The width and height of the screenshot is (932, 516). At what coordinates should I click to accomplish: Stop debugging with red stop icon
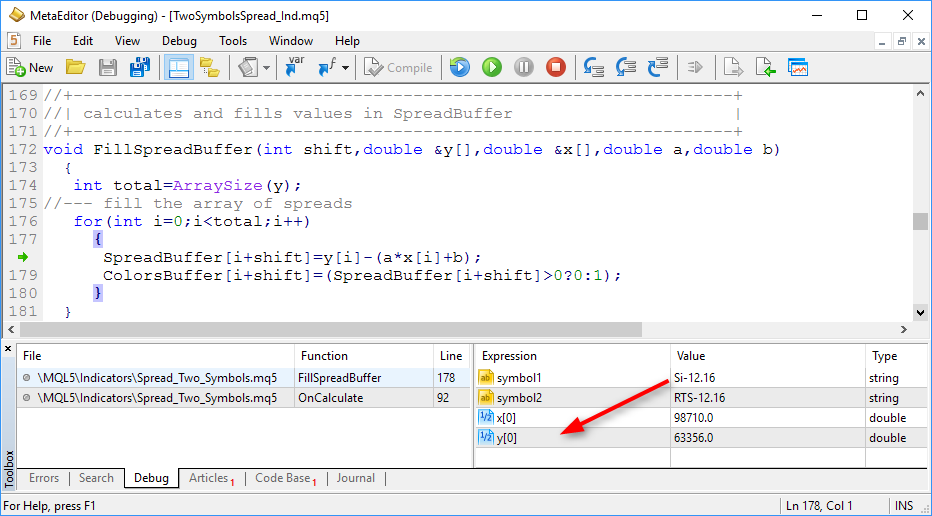click(556, 68)
